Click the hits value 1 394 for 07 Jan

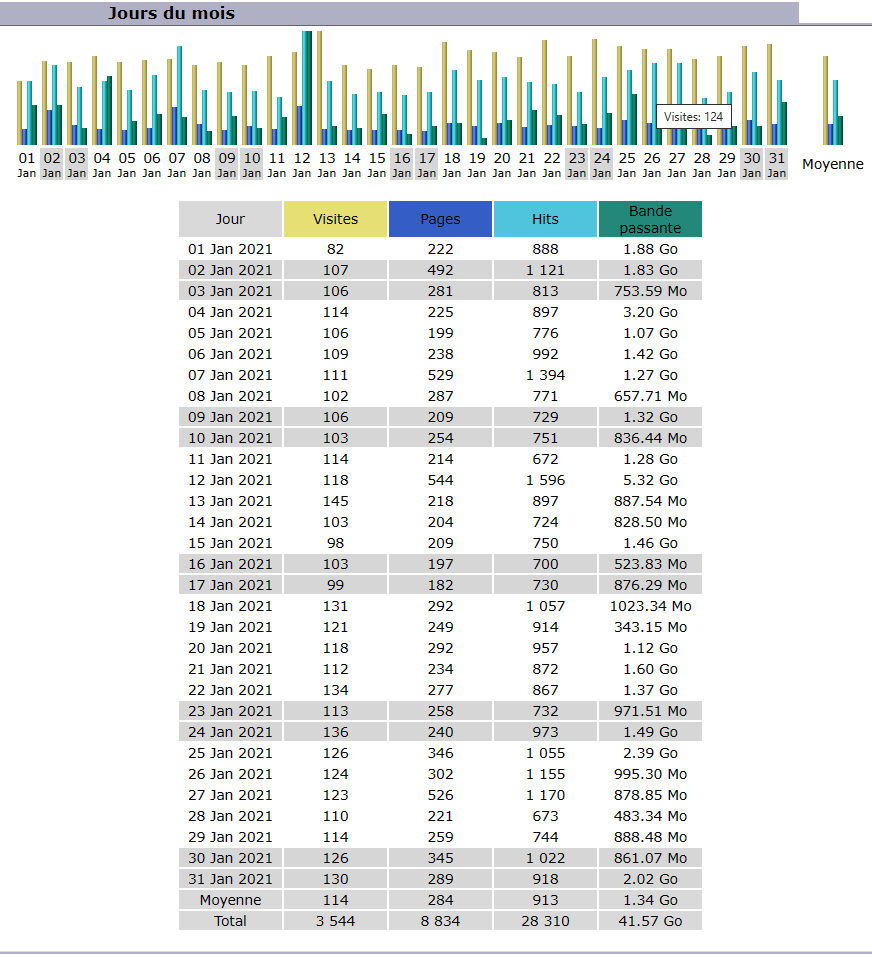[x=545, y=375]
